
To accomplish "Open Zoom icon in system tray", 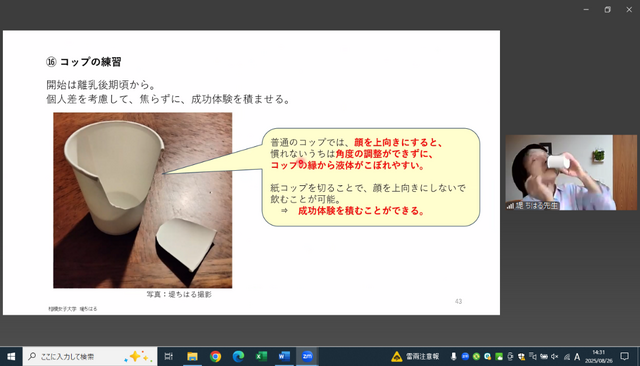I will pyautogui.click(x=465, y=356).
